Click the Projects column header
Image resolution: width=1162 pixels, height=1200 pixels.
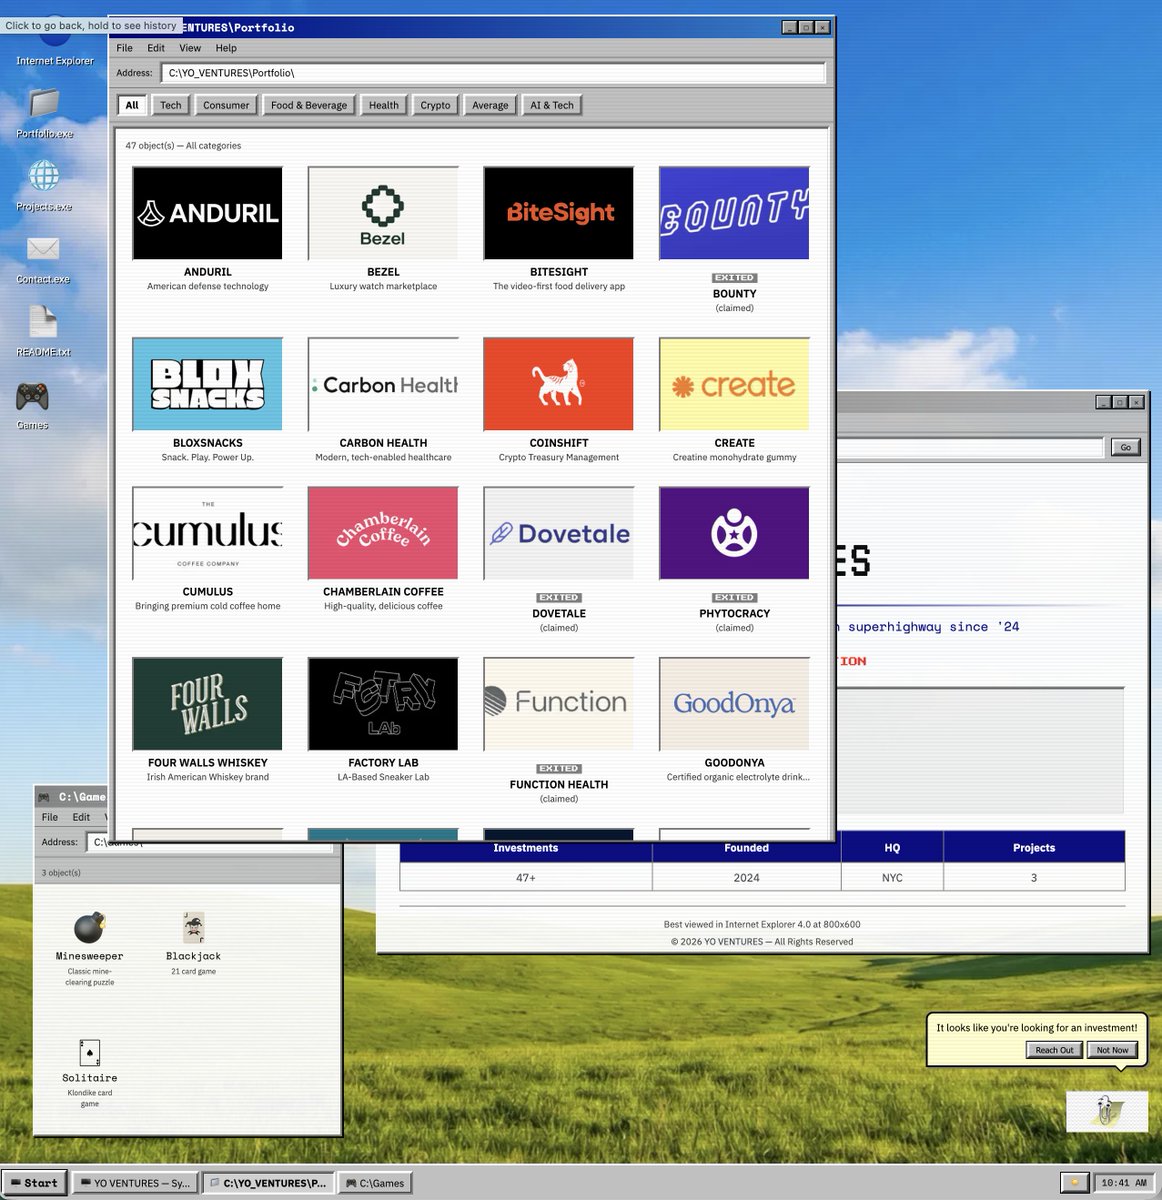tap(1034, 848)
